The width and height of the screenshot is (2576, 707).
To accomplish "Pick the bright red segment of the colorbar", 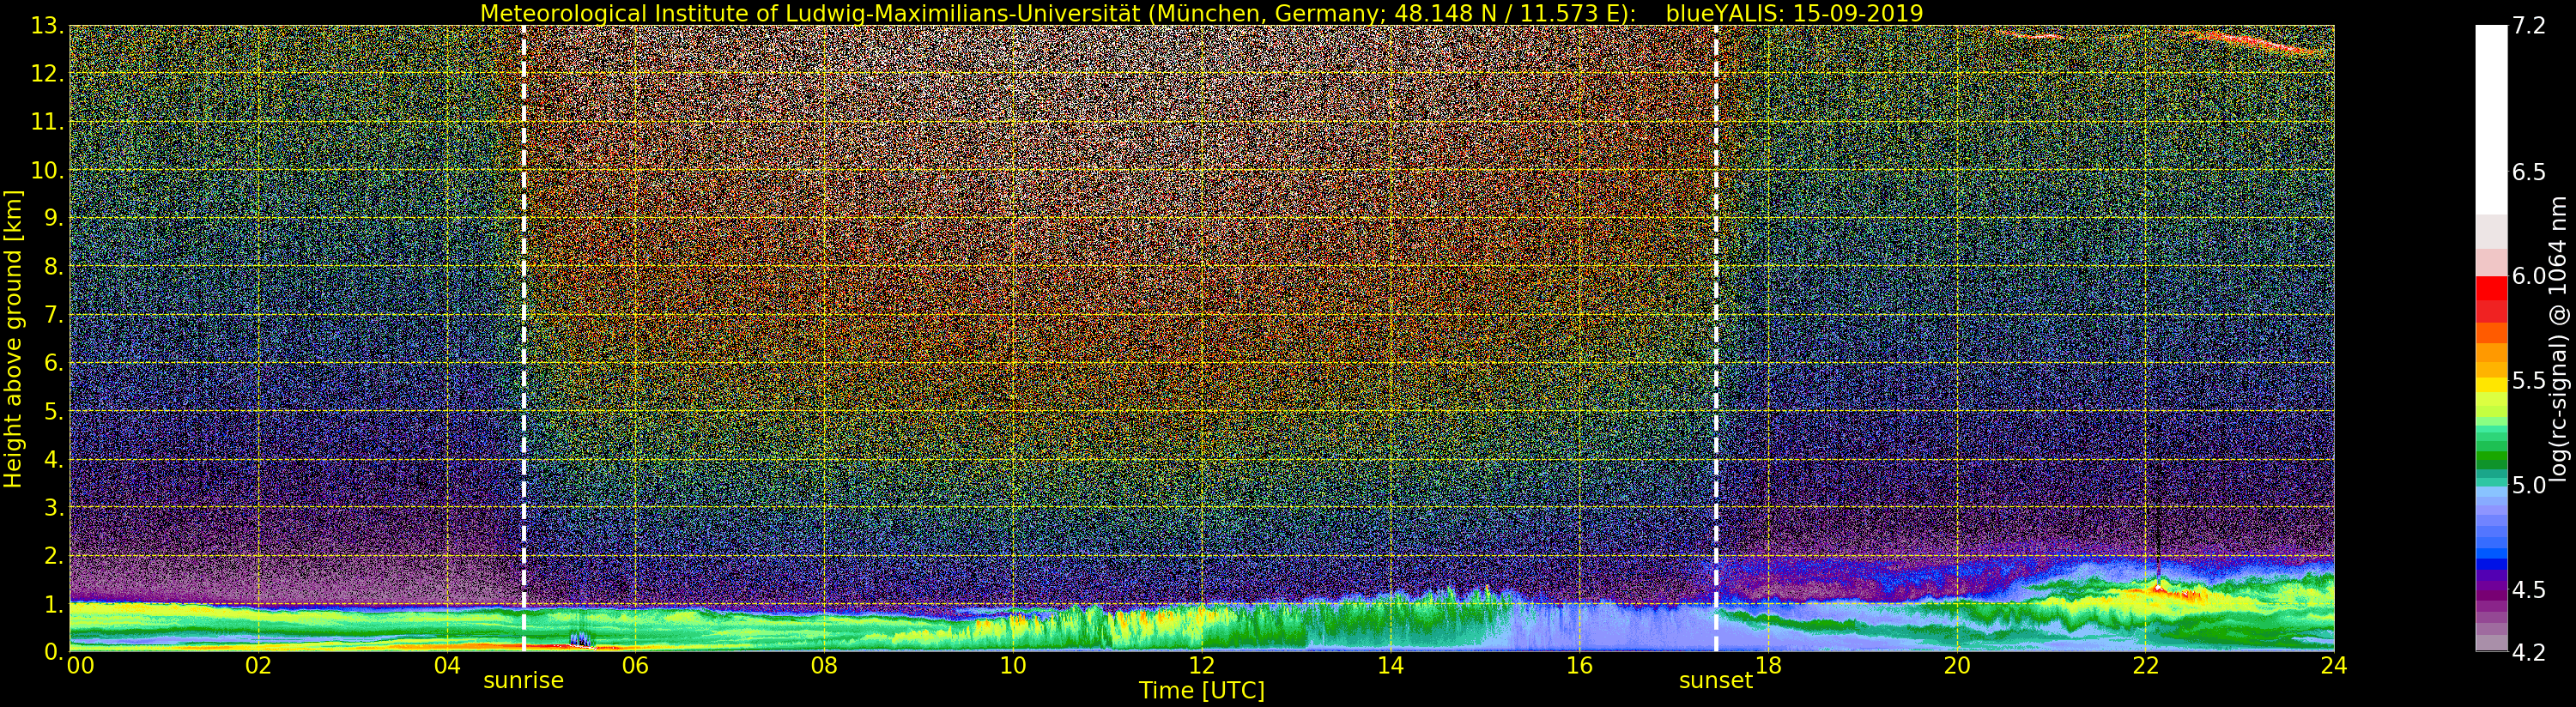I will click(2491, 287).
